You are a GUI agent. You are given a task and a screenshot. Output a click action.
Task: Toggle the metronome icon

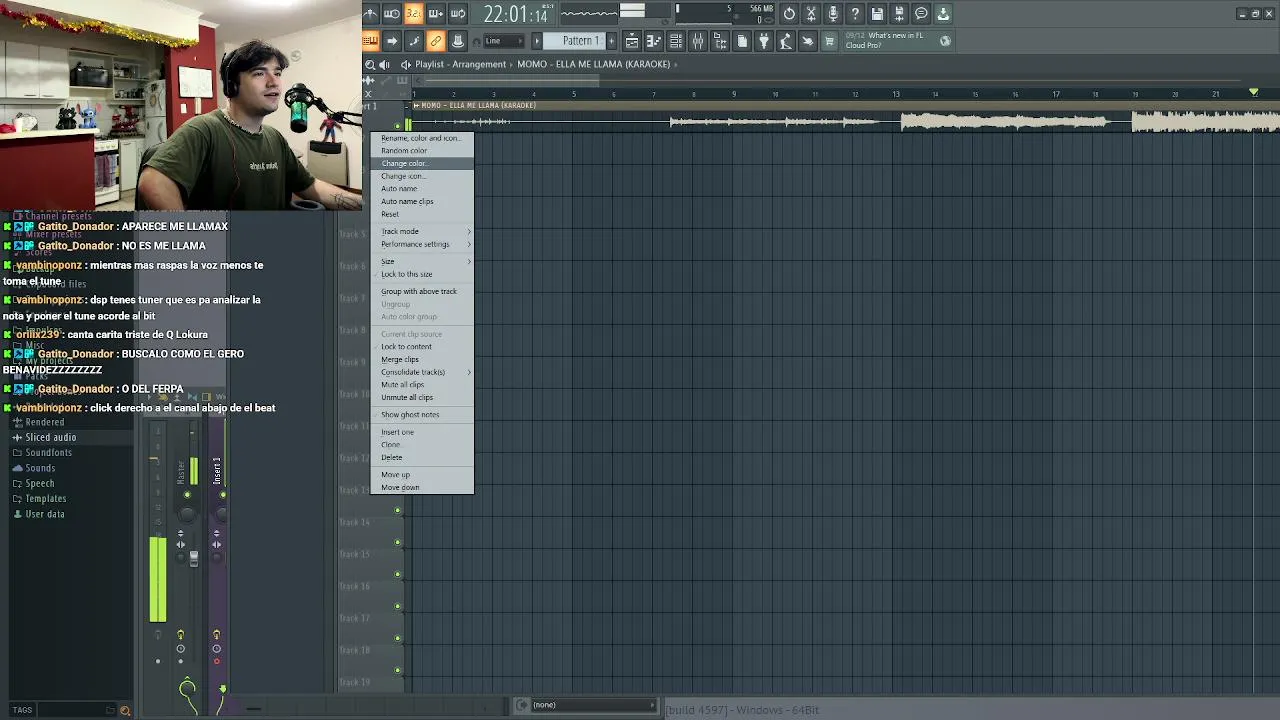click(370, 14)
